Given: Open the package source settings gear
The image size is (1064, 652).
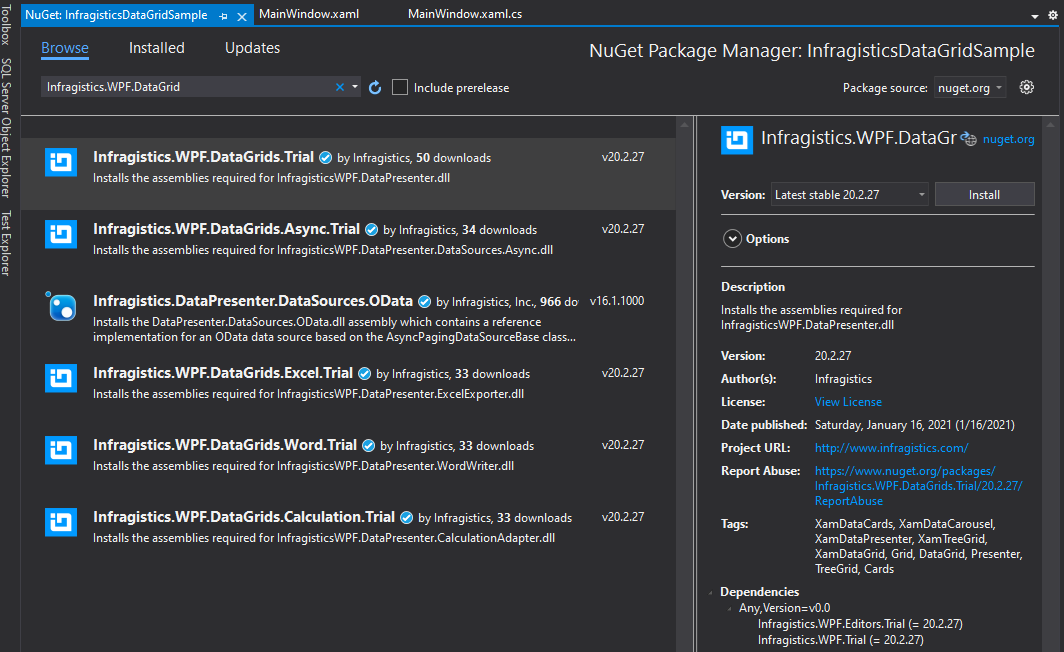Looking at the screenshot, I should pyautogui.click(x=1027, y=87).
